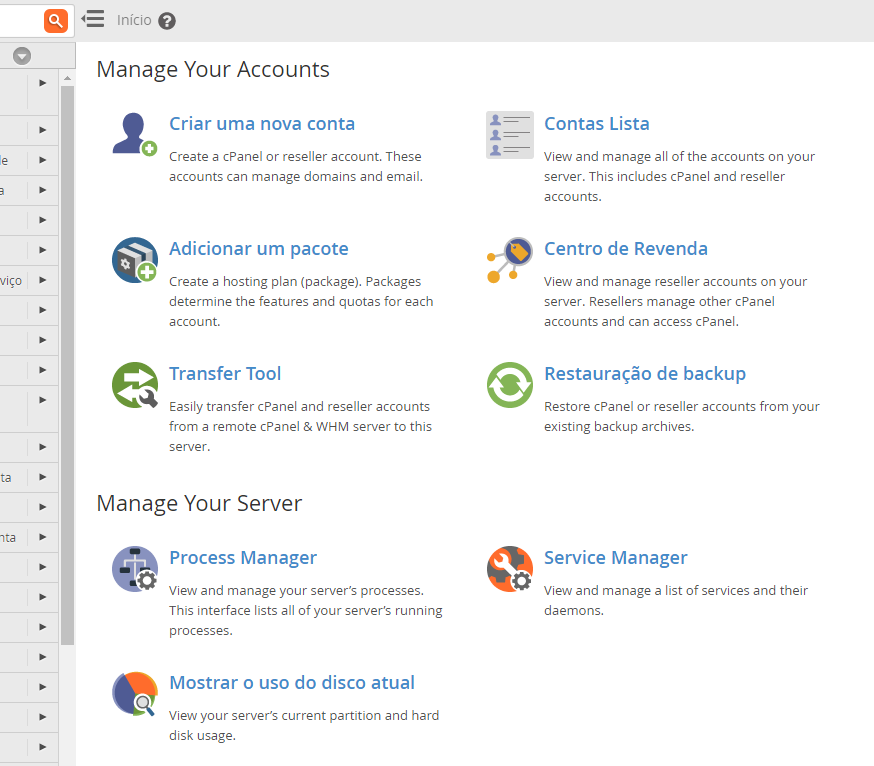
Task: Click the Restauração de backup green icon
Action: [509, 385]
